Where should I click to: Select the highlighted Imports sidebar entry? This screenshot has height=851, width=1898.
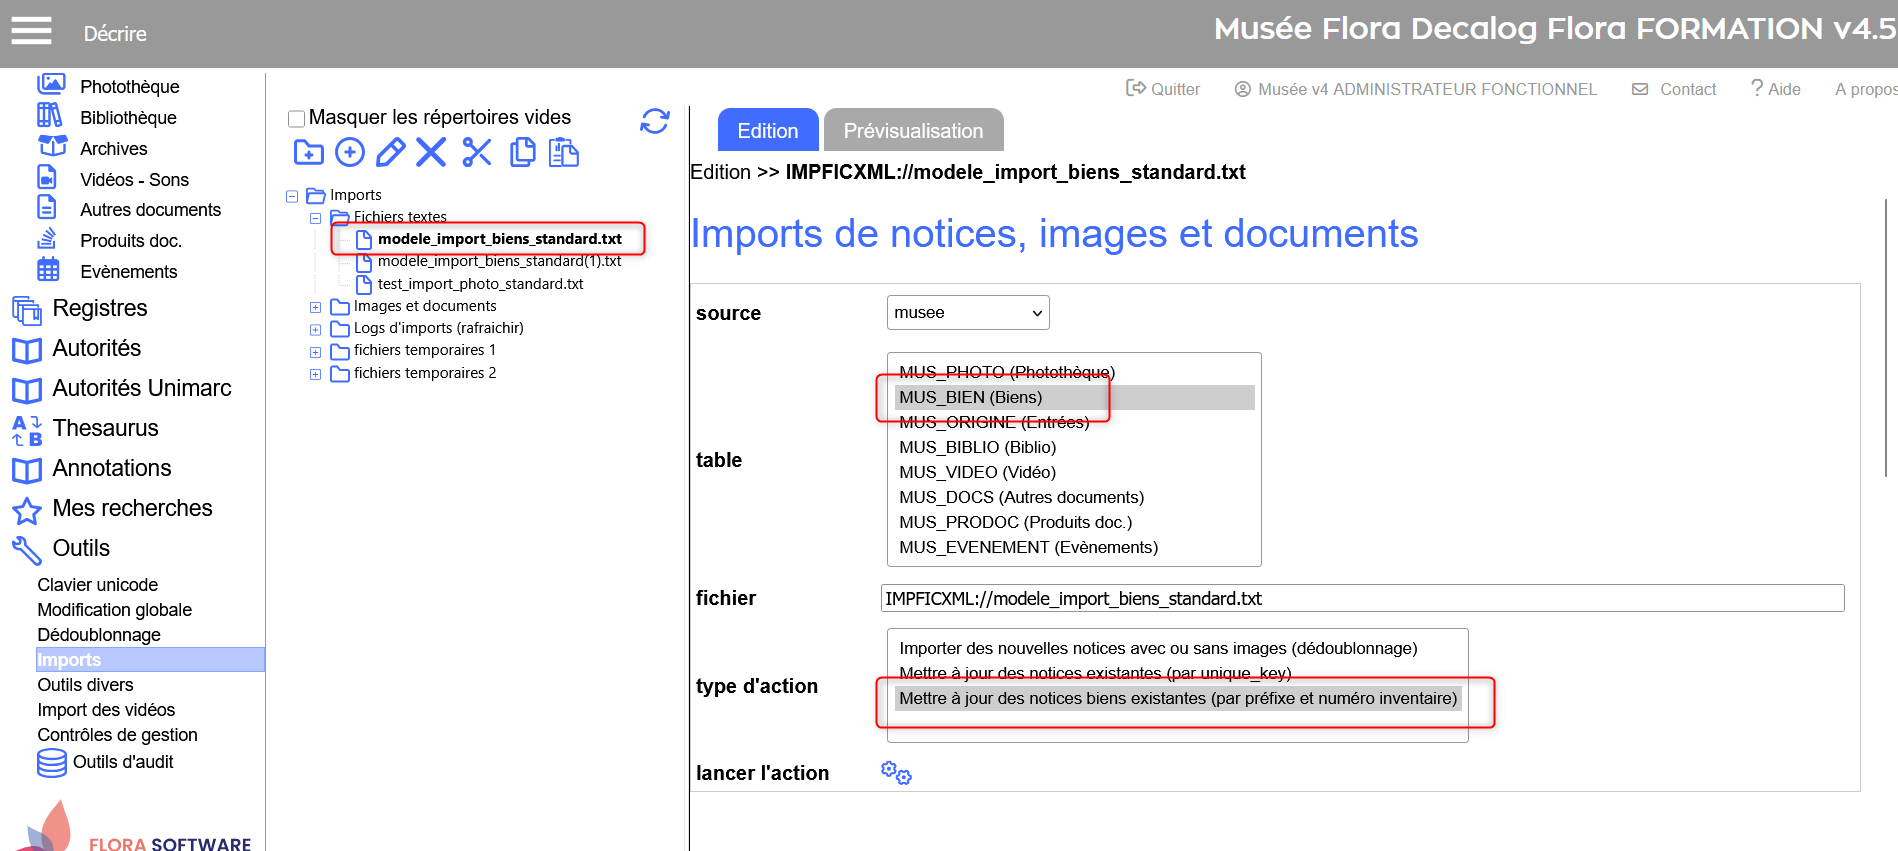(x=150, y=659)
